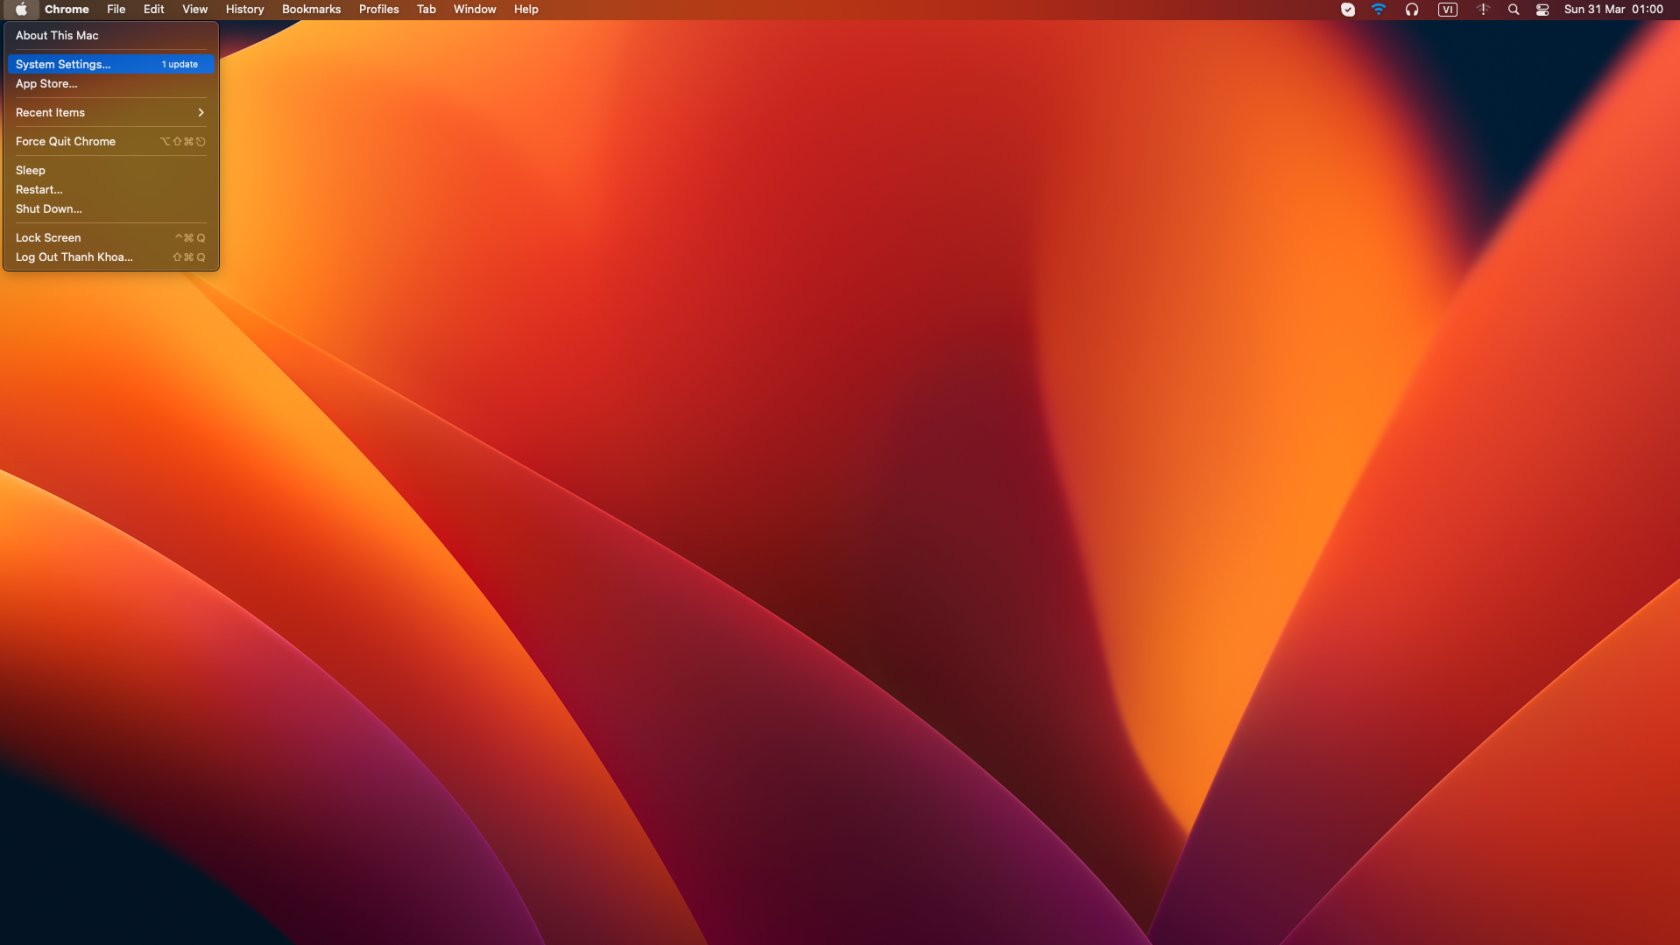This screenshot has height=945, width=1680.
Task: Select Restart from the Apple menu
Action: point(39,189)
